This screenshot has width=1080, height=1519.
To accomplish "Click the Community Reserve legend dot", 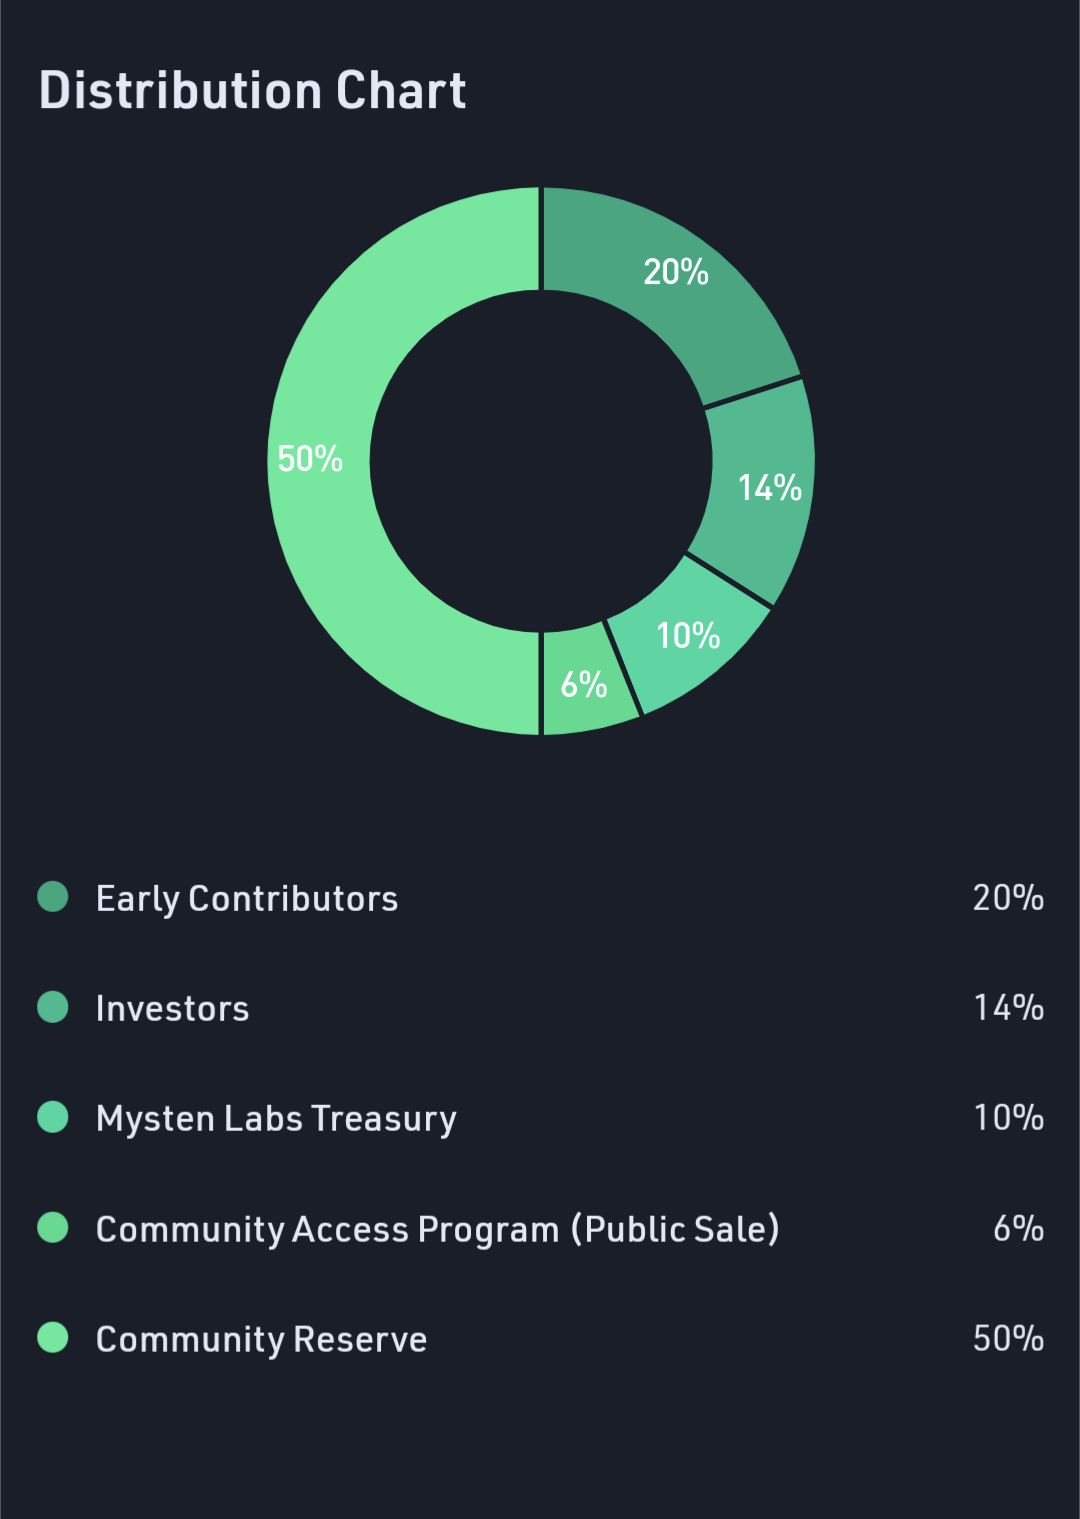I will point(53,1337).
